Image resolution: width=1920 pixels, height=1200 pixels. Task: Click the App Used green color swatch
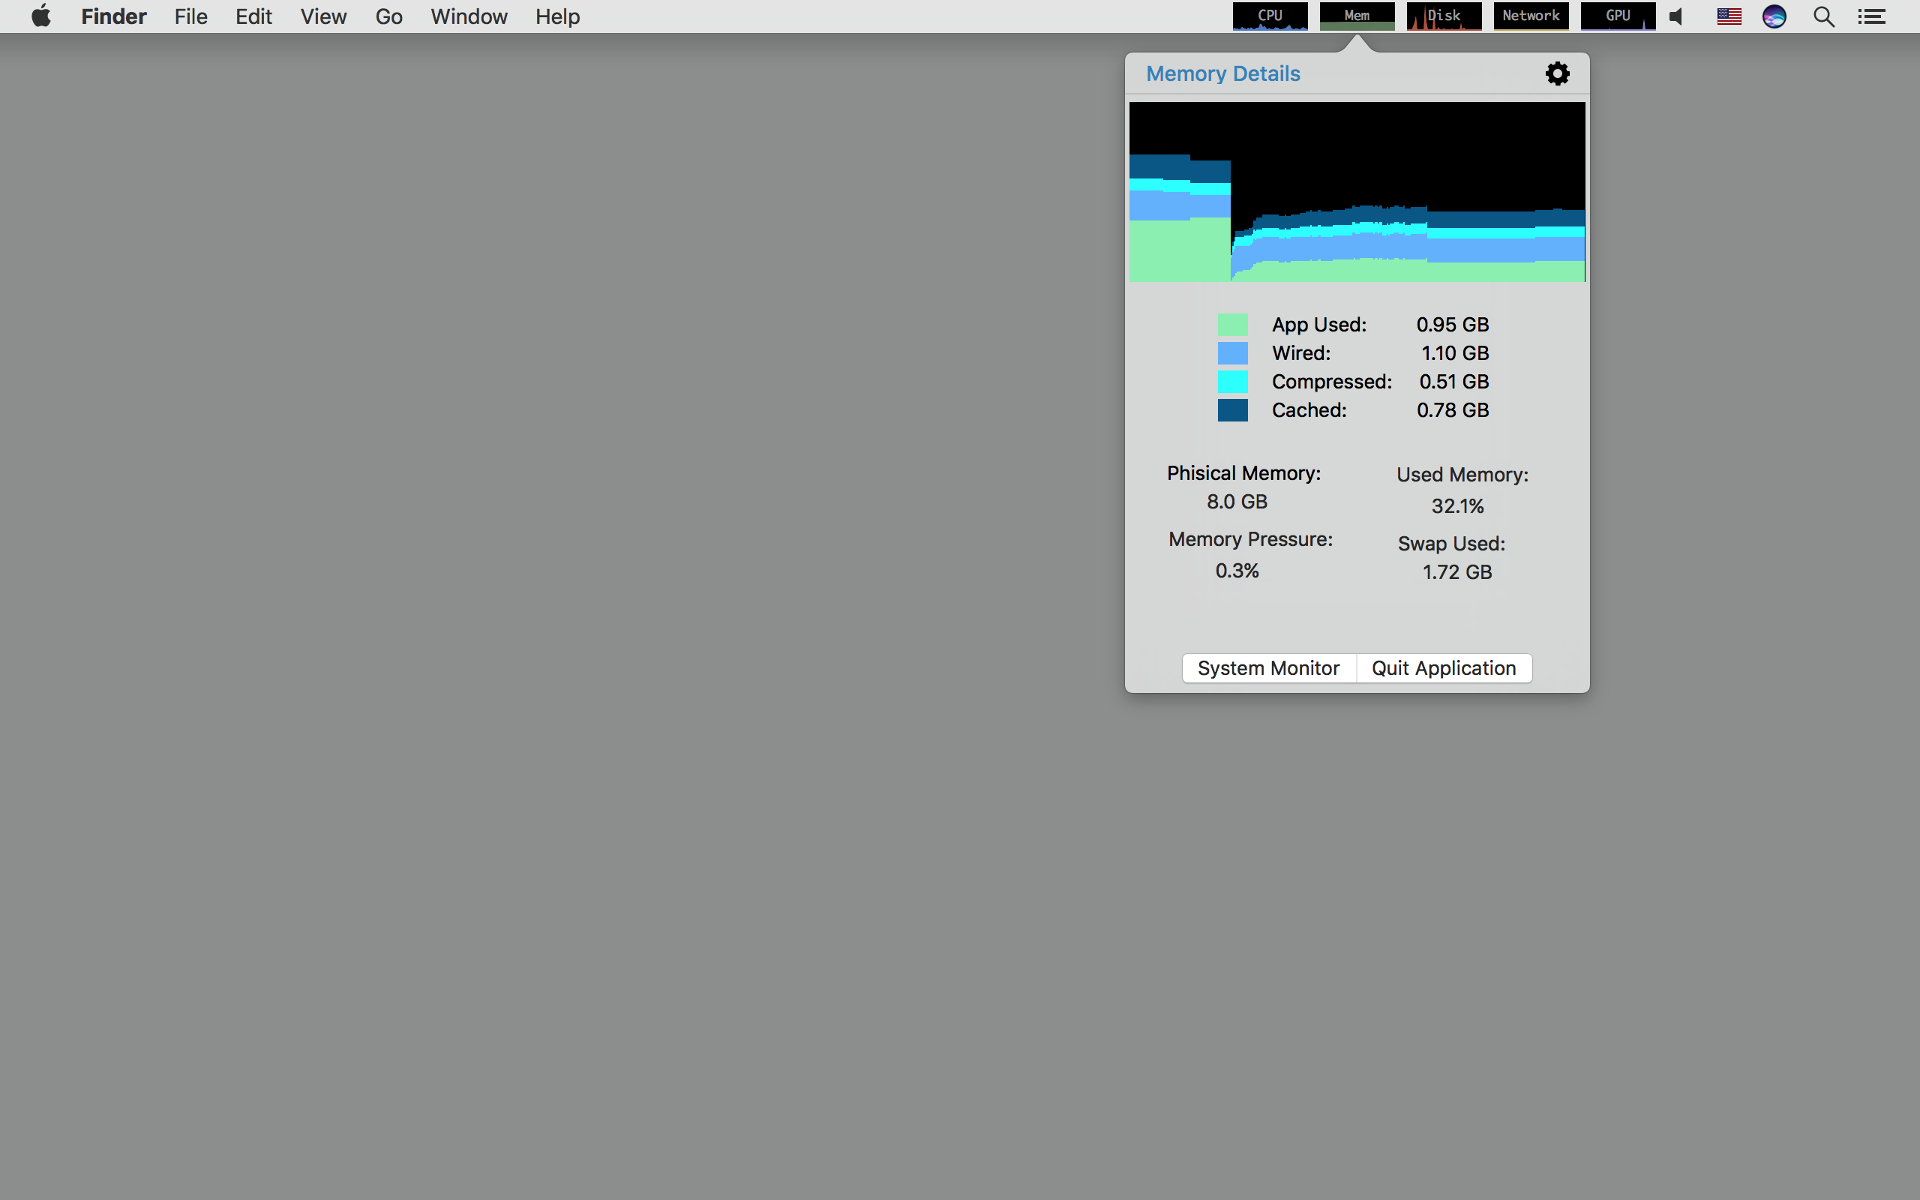1233,325
